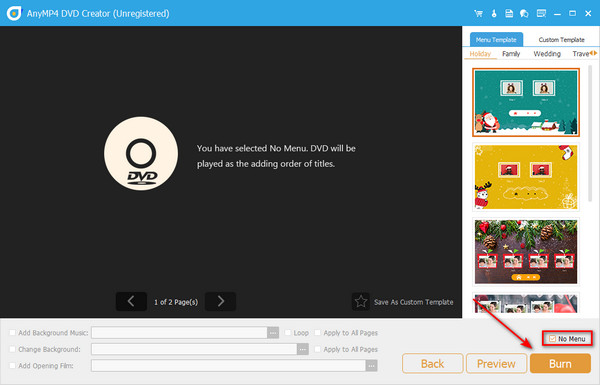Enable Add Opening Film checkbox

click(x=13, y=365)
